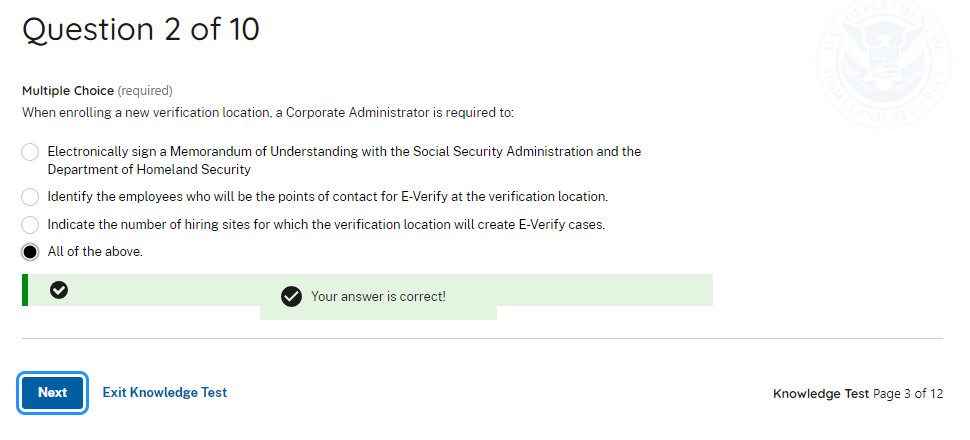This screenshot has height=440, width=970.
Task: Click the checkmark icon at left of green banner
Action: [59, 290]
